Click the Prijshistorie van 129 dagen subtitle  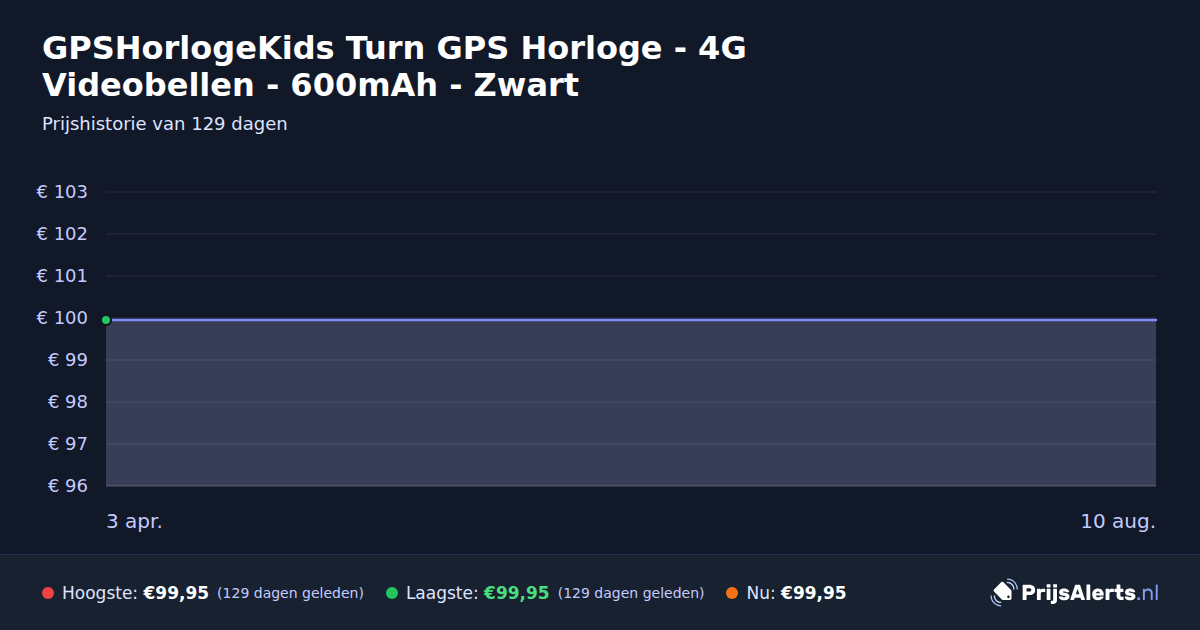click(165, 124)
